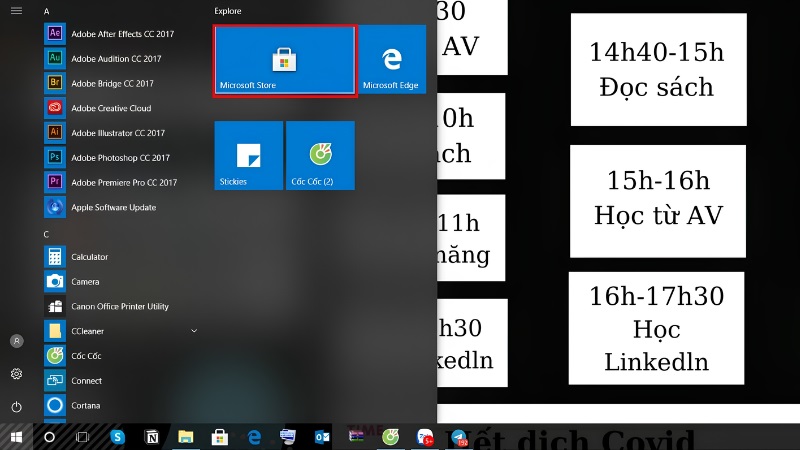Open the Microsoft Edge tile
Image resolution: width=800 pixels, height=450 pixels.
(392, 60)
